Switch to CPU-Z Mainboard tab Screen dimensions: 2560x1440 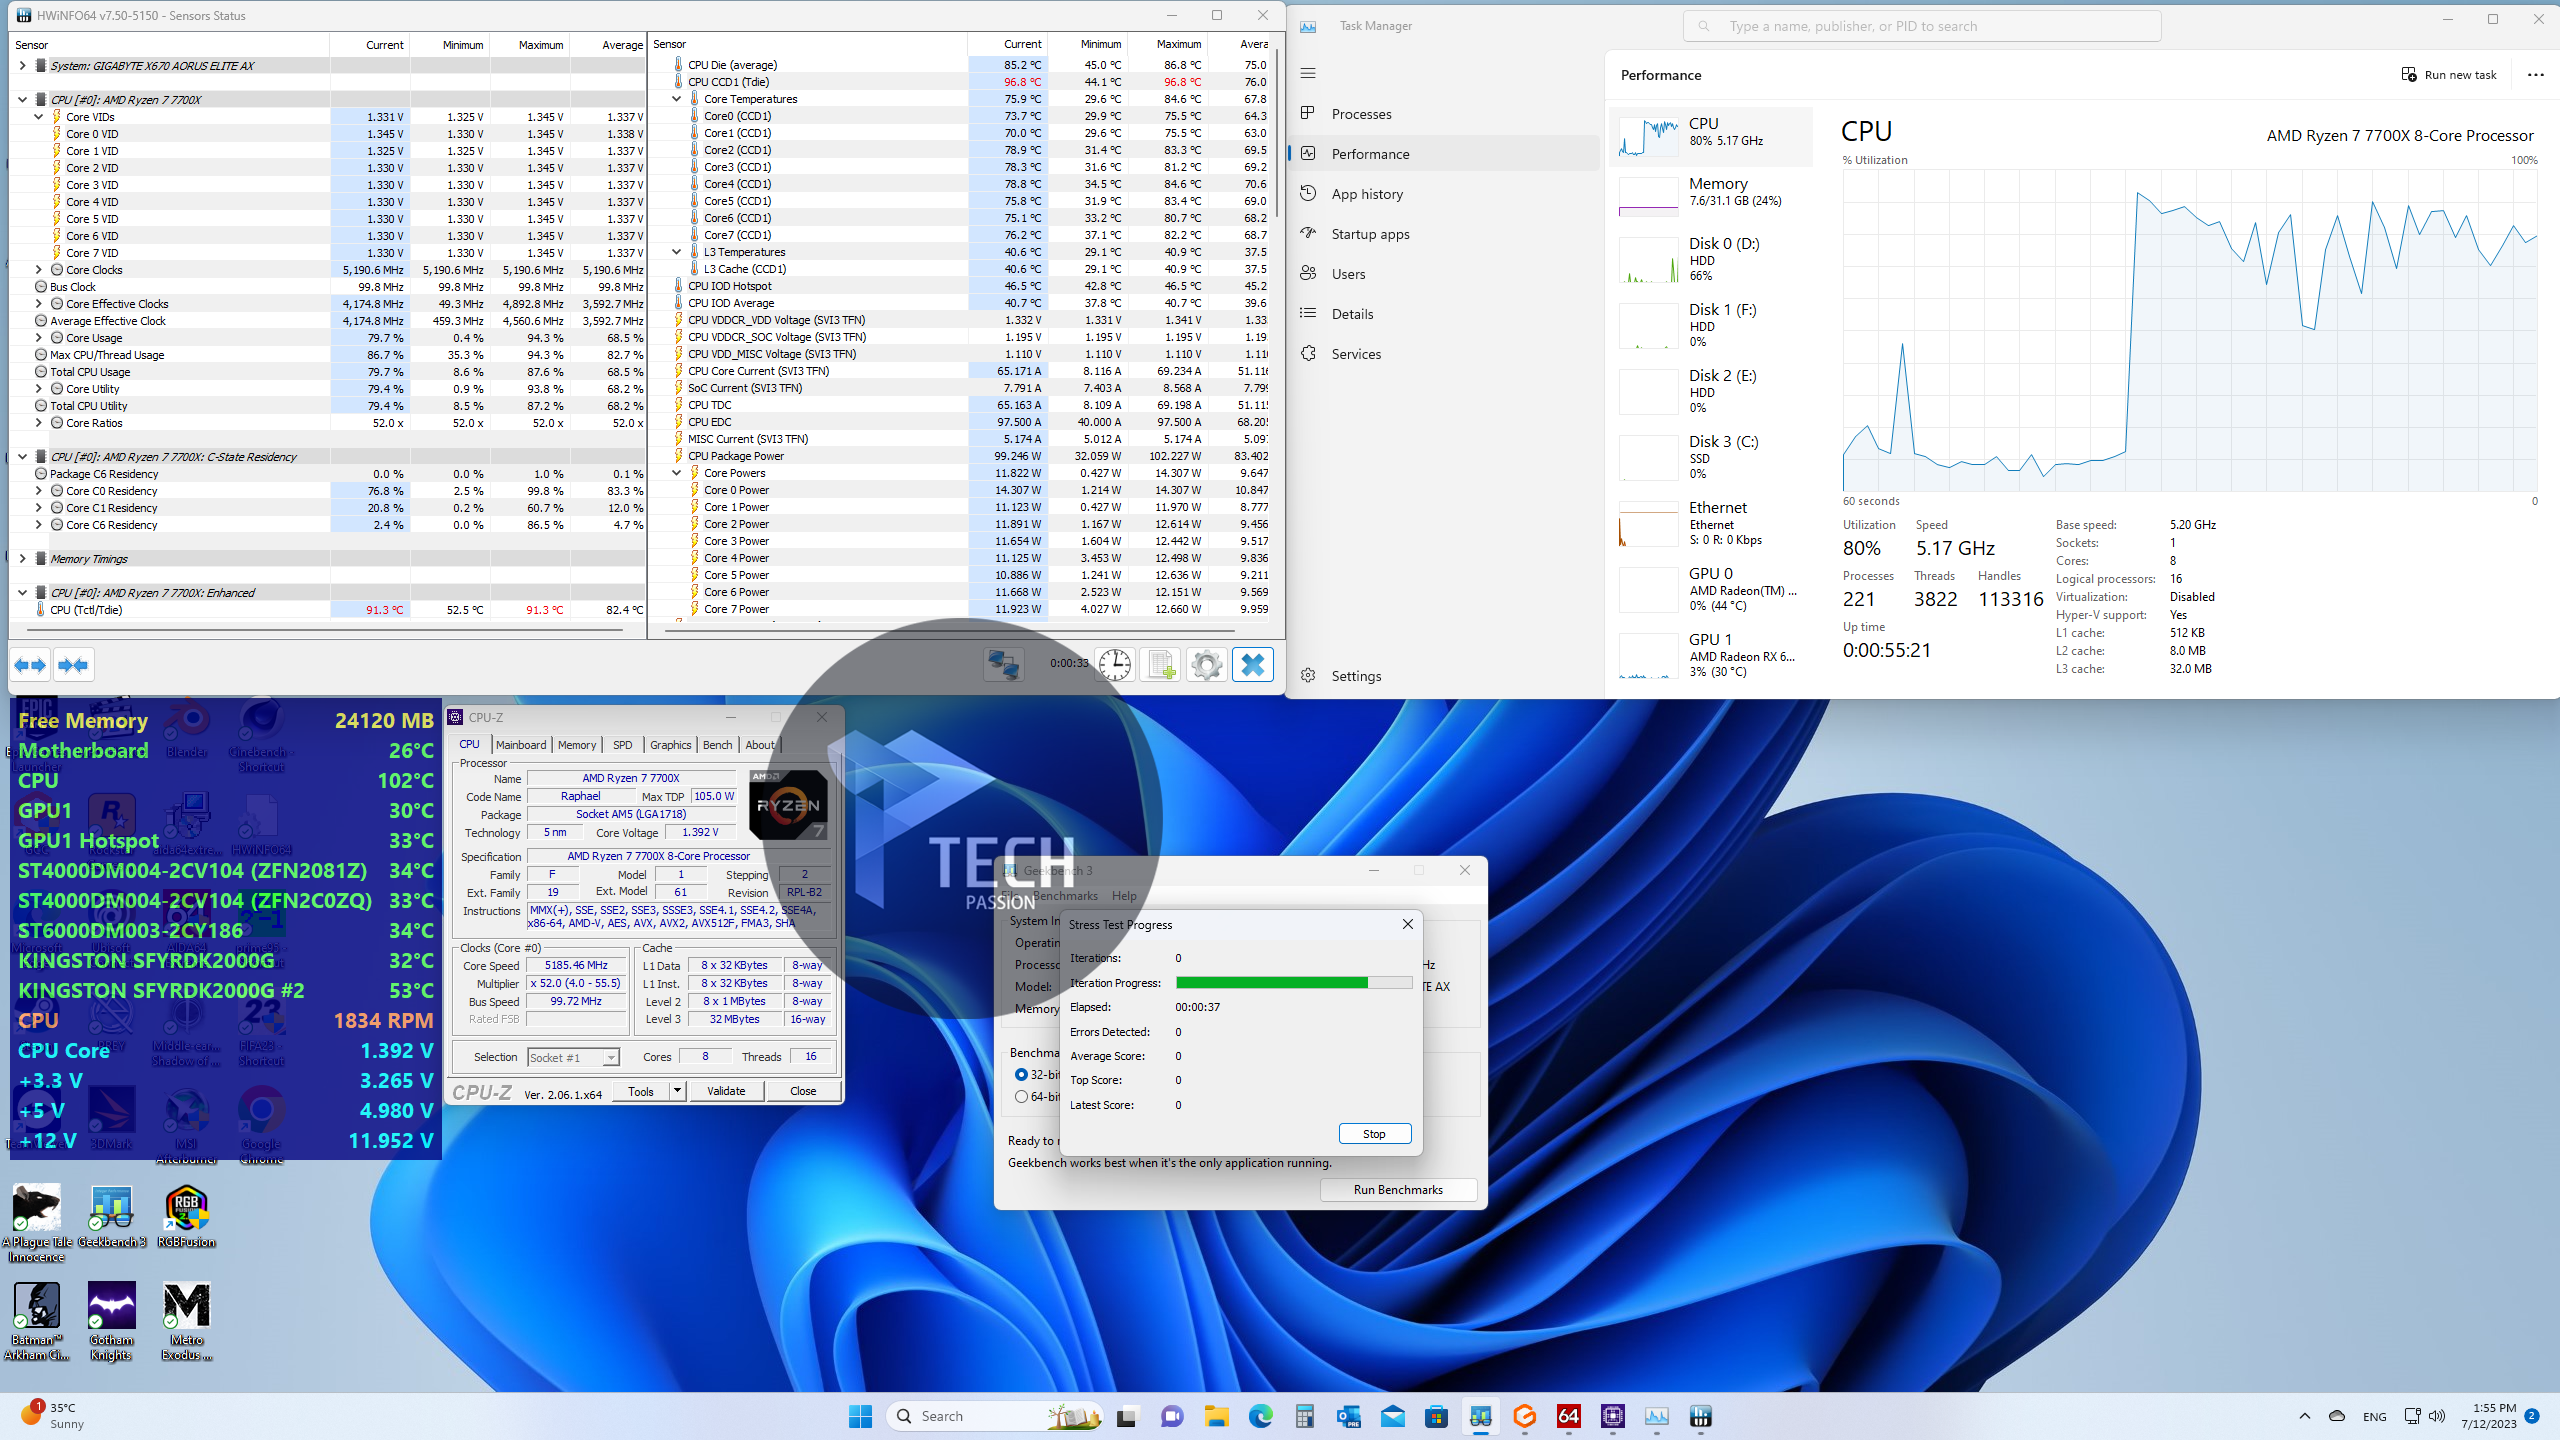pos(520,745)
